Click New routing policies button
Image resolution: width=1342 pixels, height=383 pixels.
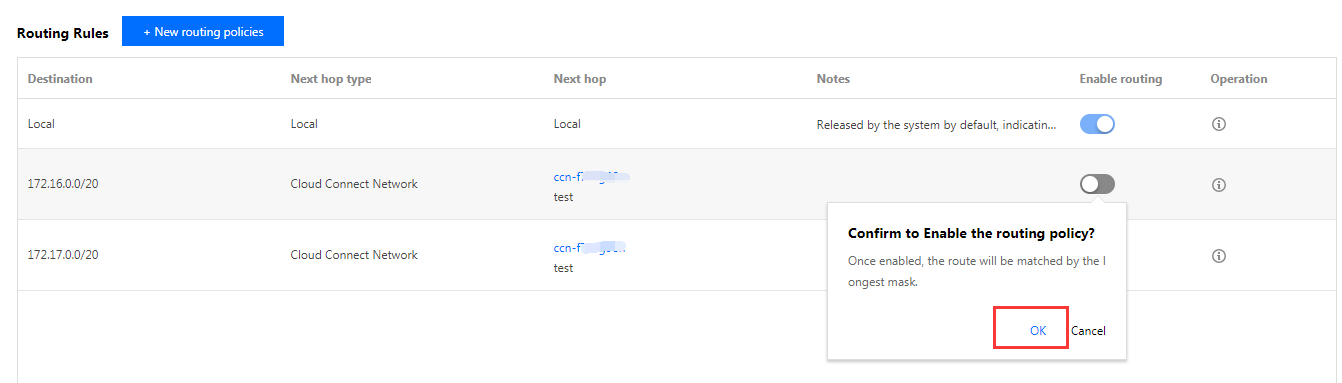pos(203,31)
